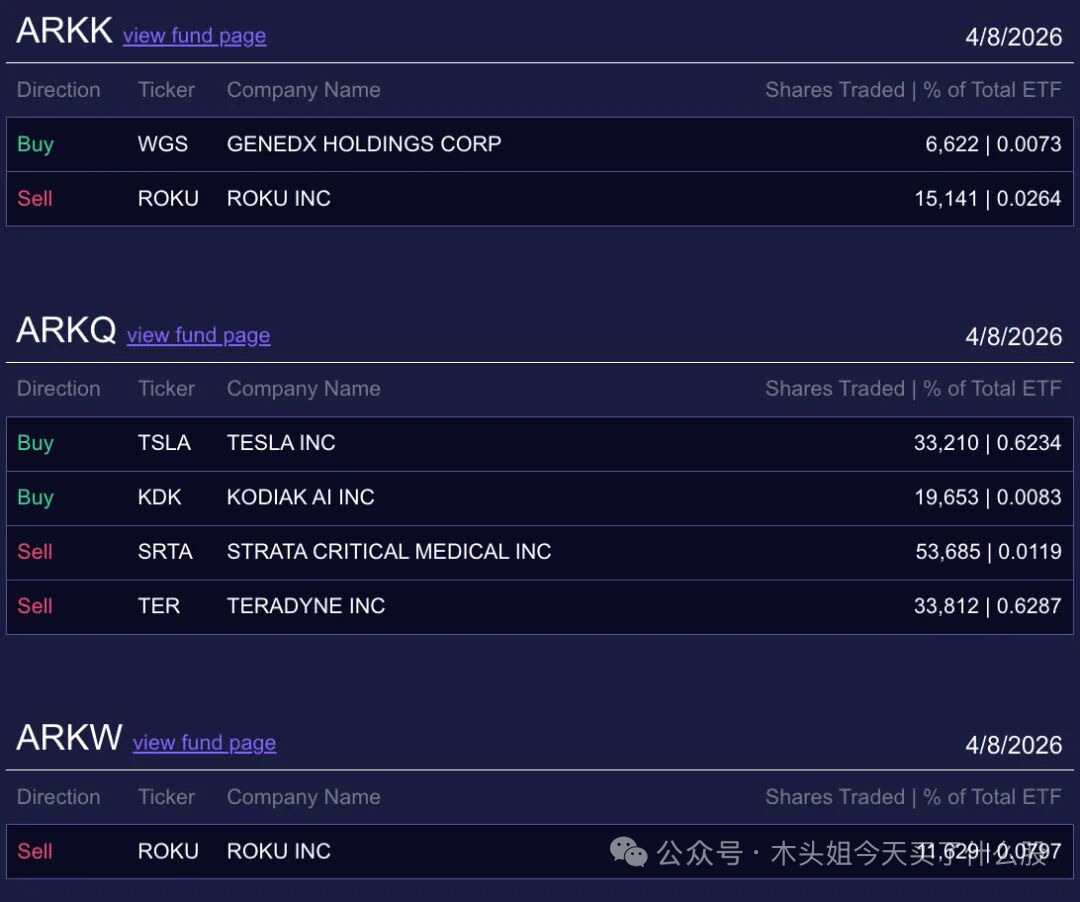Select the TSLA ticker cell
Image resolution: width=1080 pixels, height=902 pixels.
click(164, 442)
